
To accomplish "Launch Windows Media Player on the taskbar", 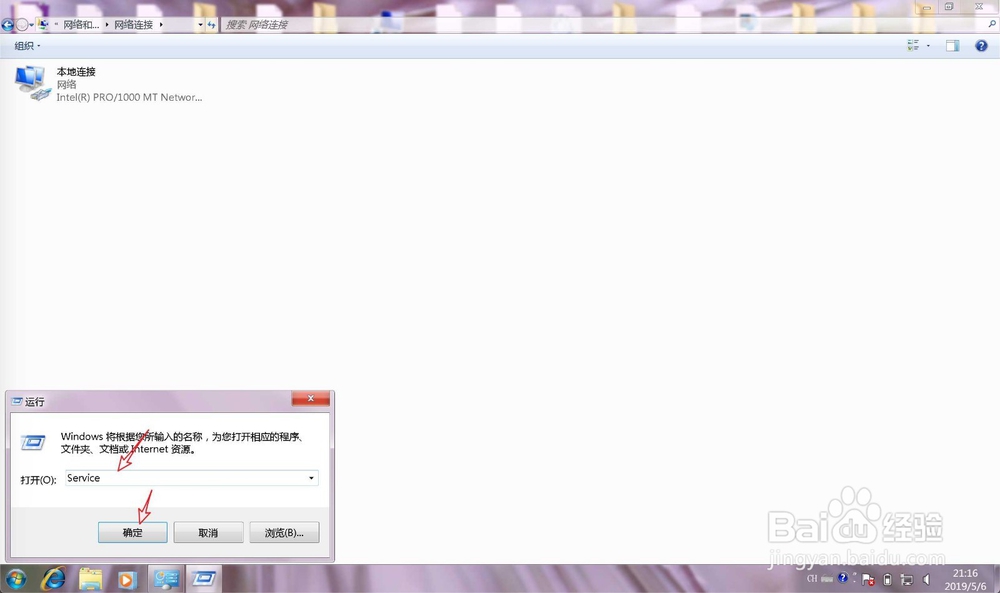I will (x=125, y=579).
